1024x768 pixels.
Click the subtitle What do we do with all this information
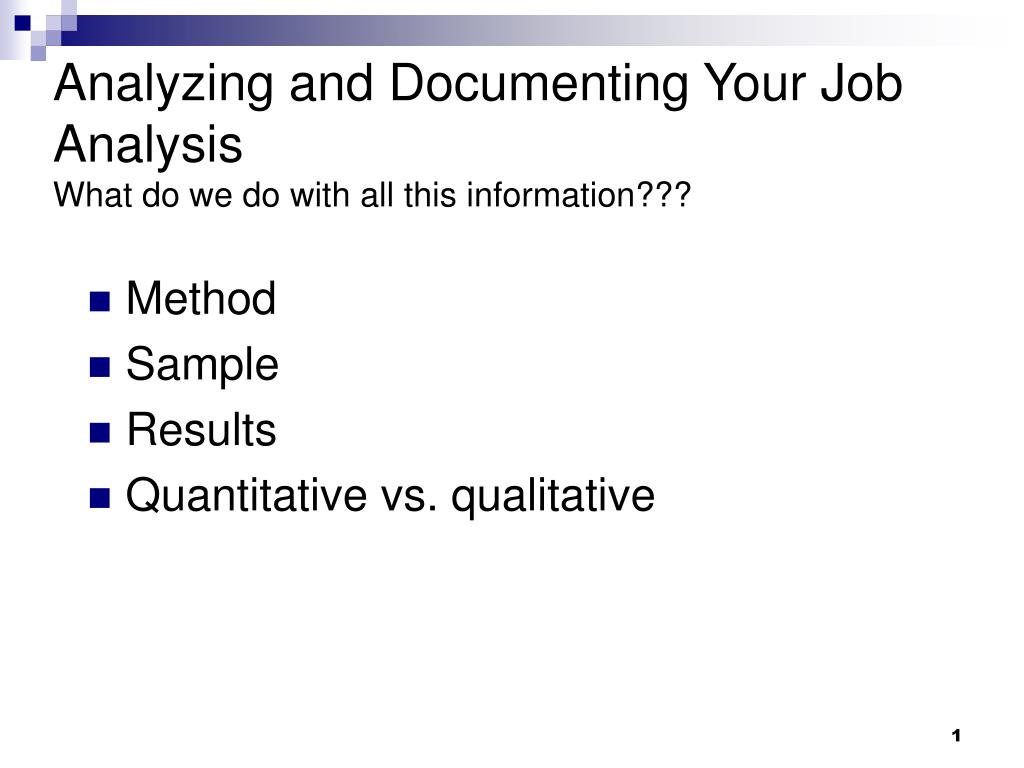(372, 195)
